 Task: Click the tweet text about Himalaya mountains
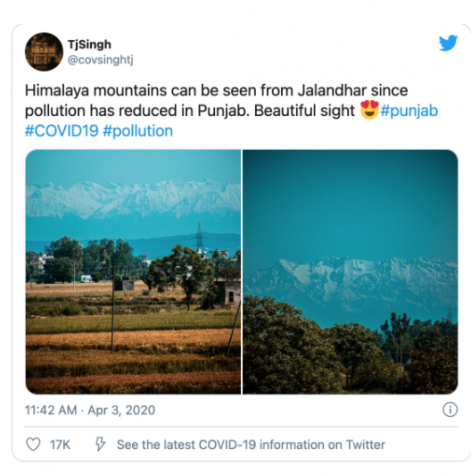231,110
